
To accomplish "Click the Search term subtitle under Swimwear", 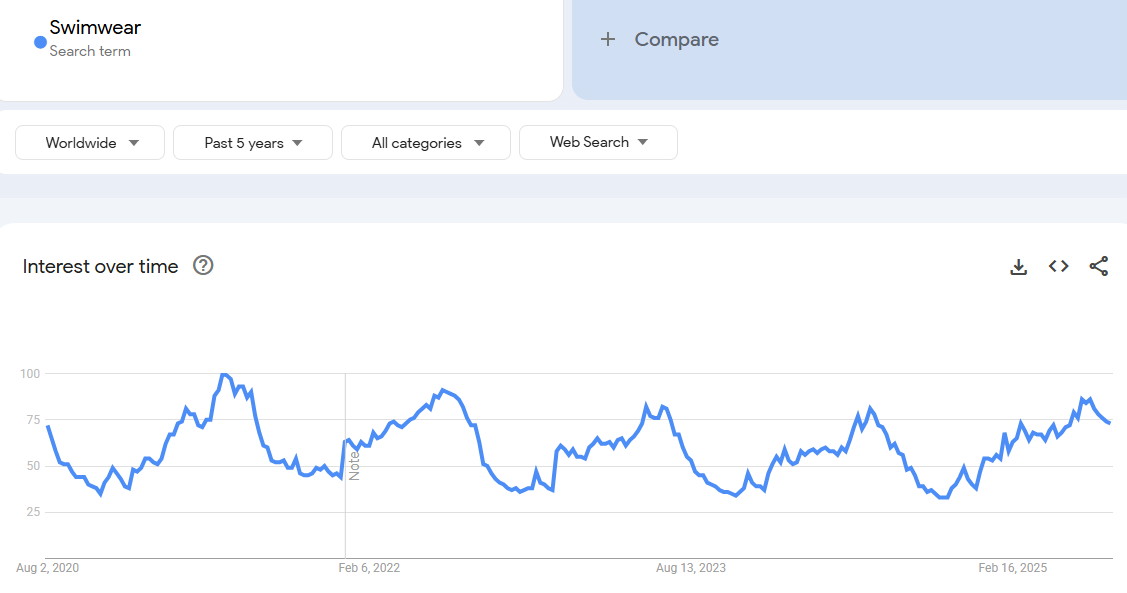I will [x=90, y=51].
